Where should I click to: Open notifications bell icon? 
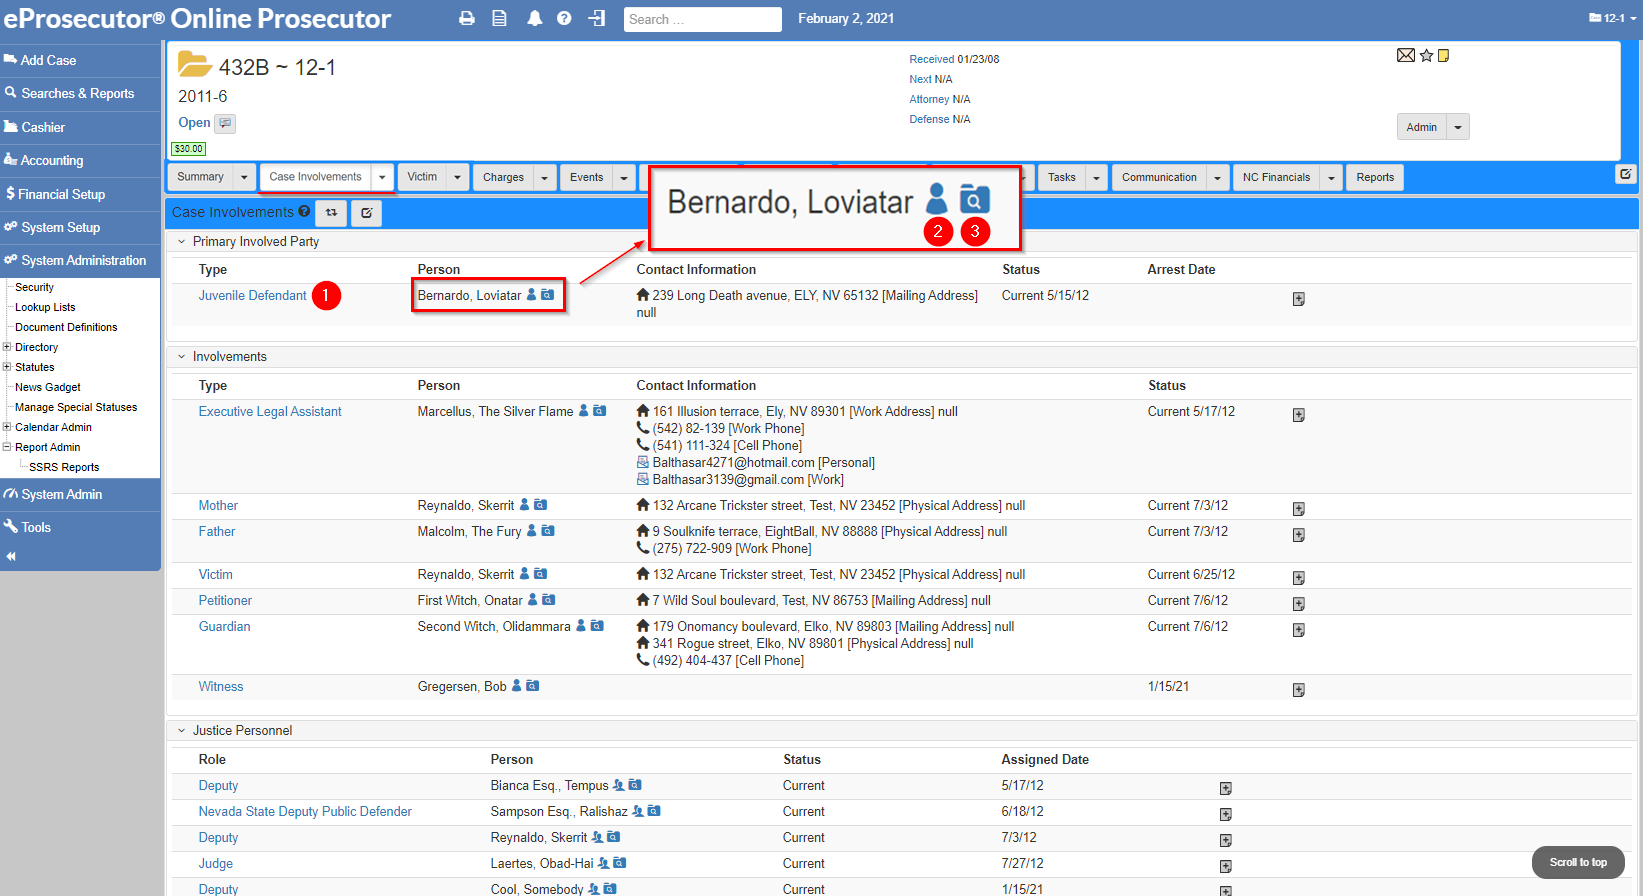[x=535, y=18]
